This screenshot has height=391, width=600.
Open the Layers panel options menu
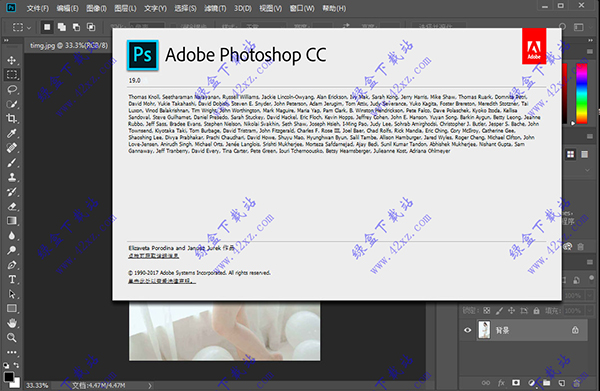point(590,262)
